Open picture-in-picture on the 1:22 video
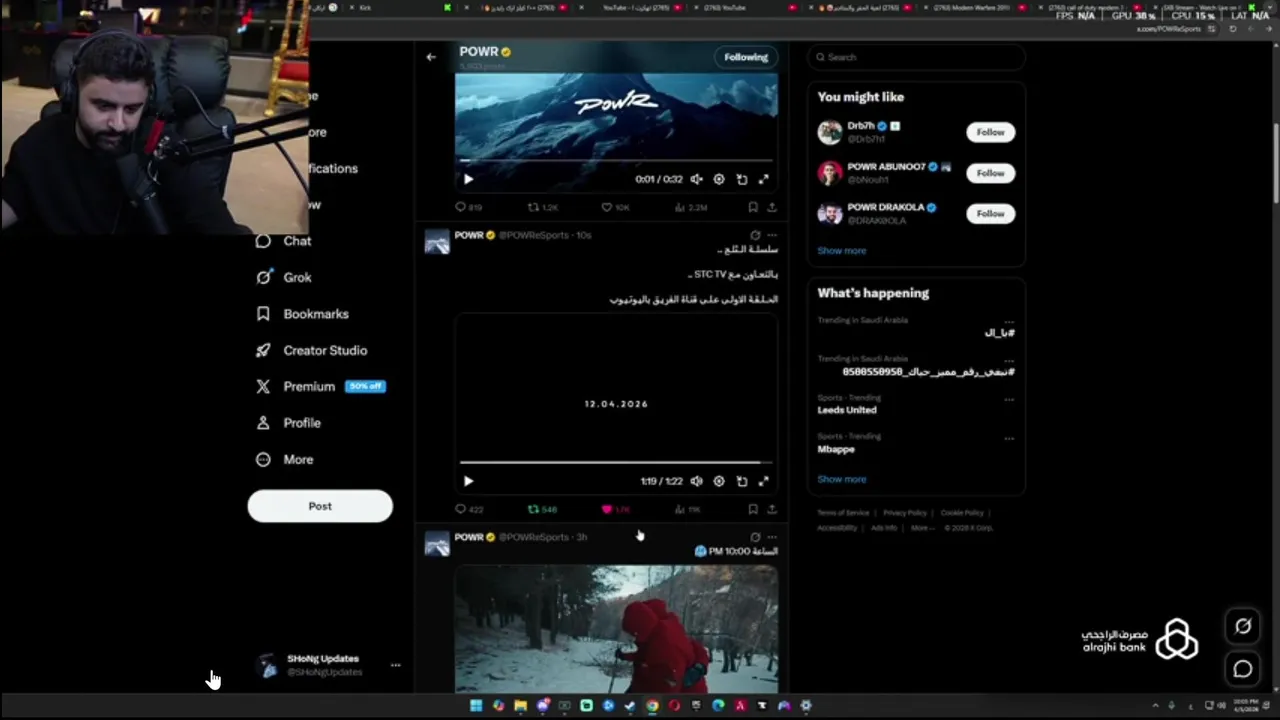Screen dimensions: 1280x720 [742, 481]
